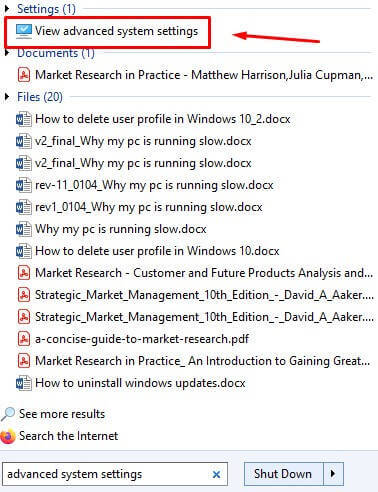Screen dimensions: 378x492
Task: Click Word icon beside rev1_0104_Why my pc file
Action: 24,207
